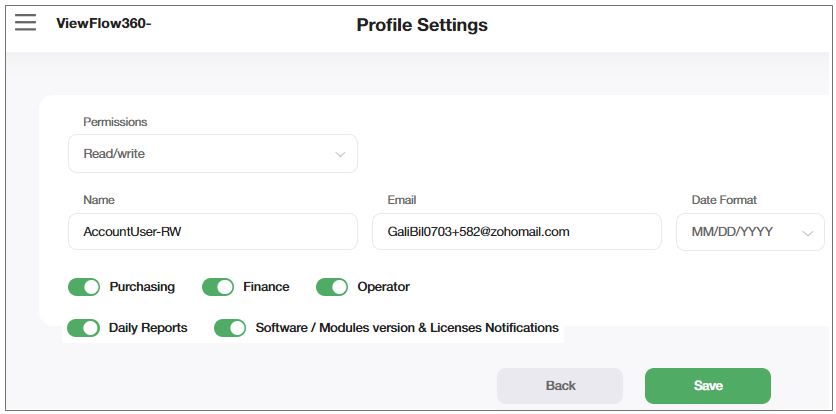Save the profile settings
This screenshot has width=836, height=414.
707,386
